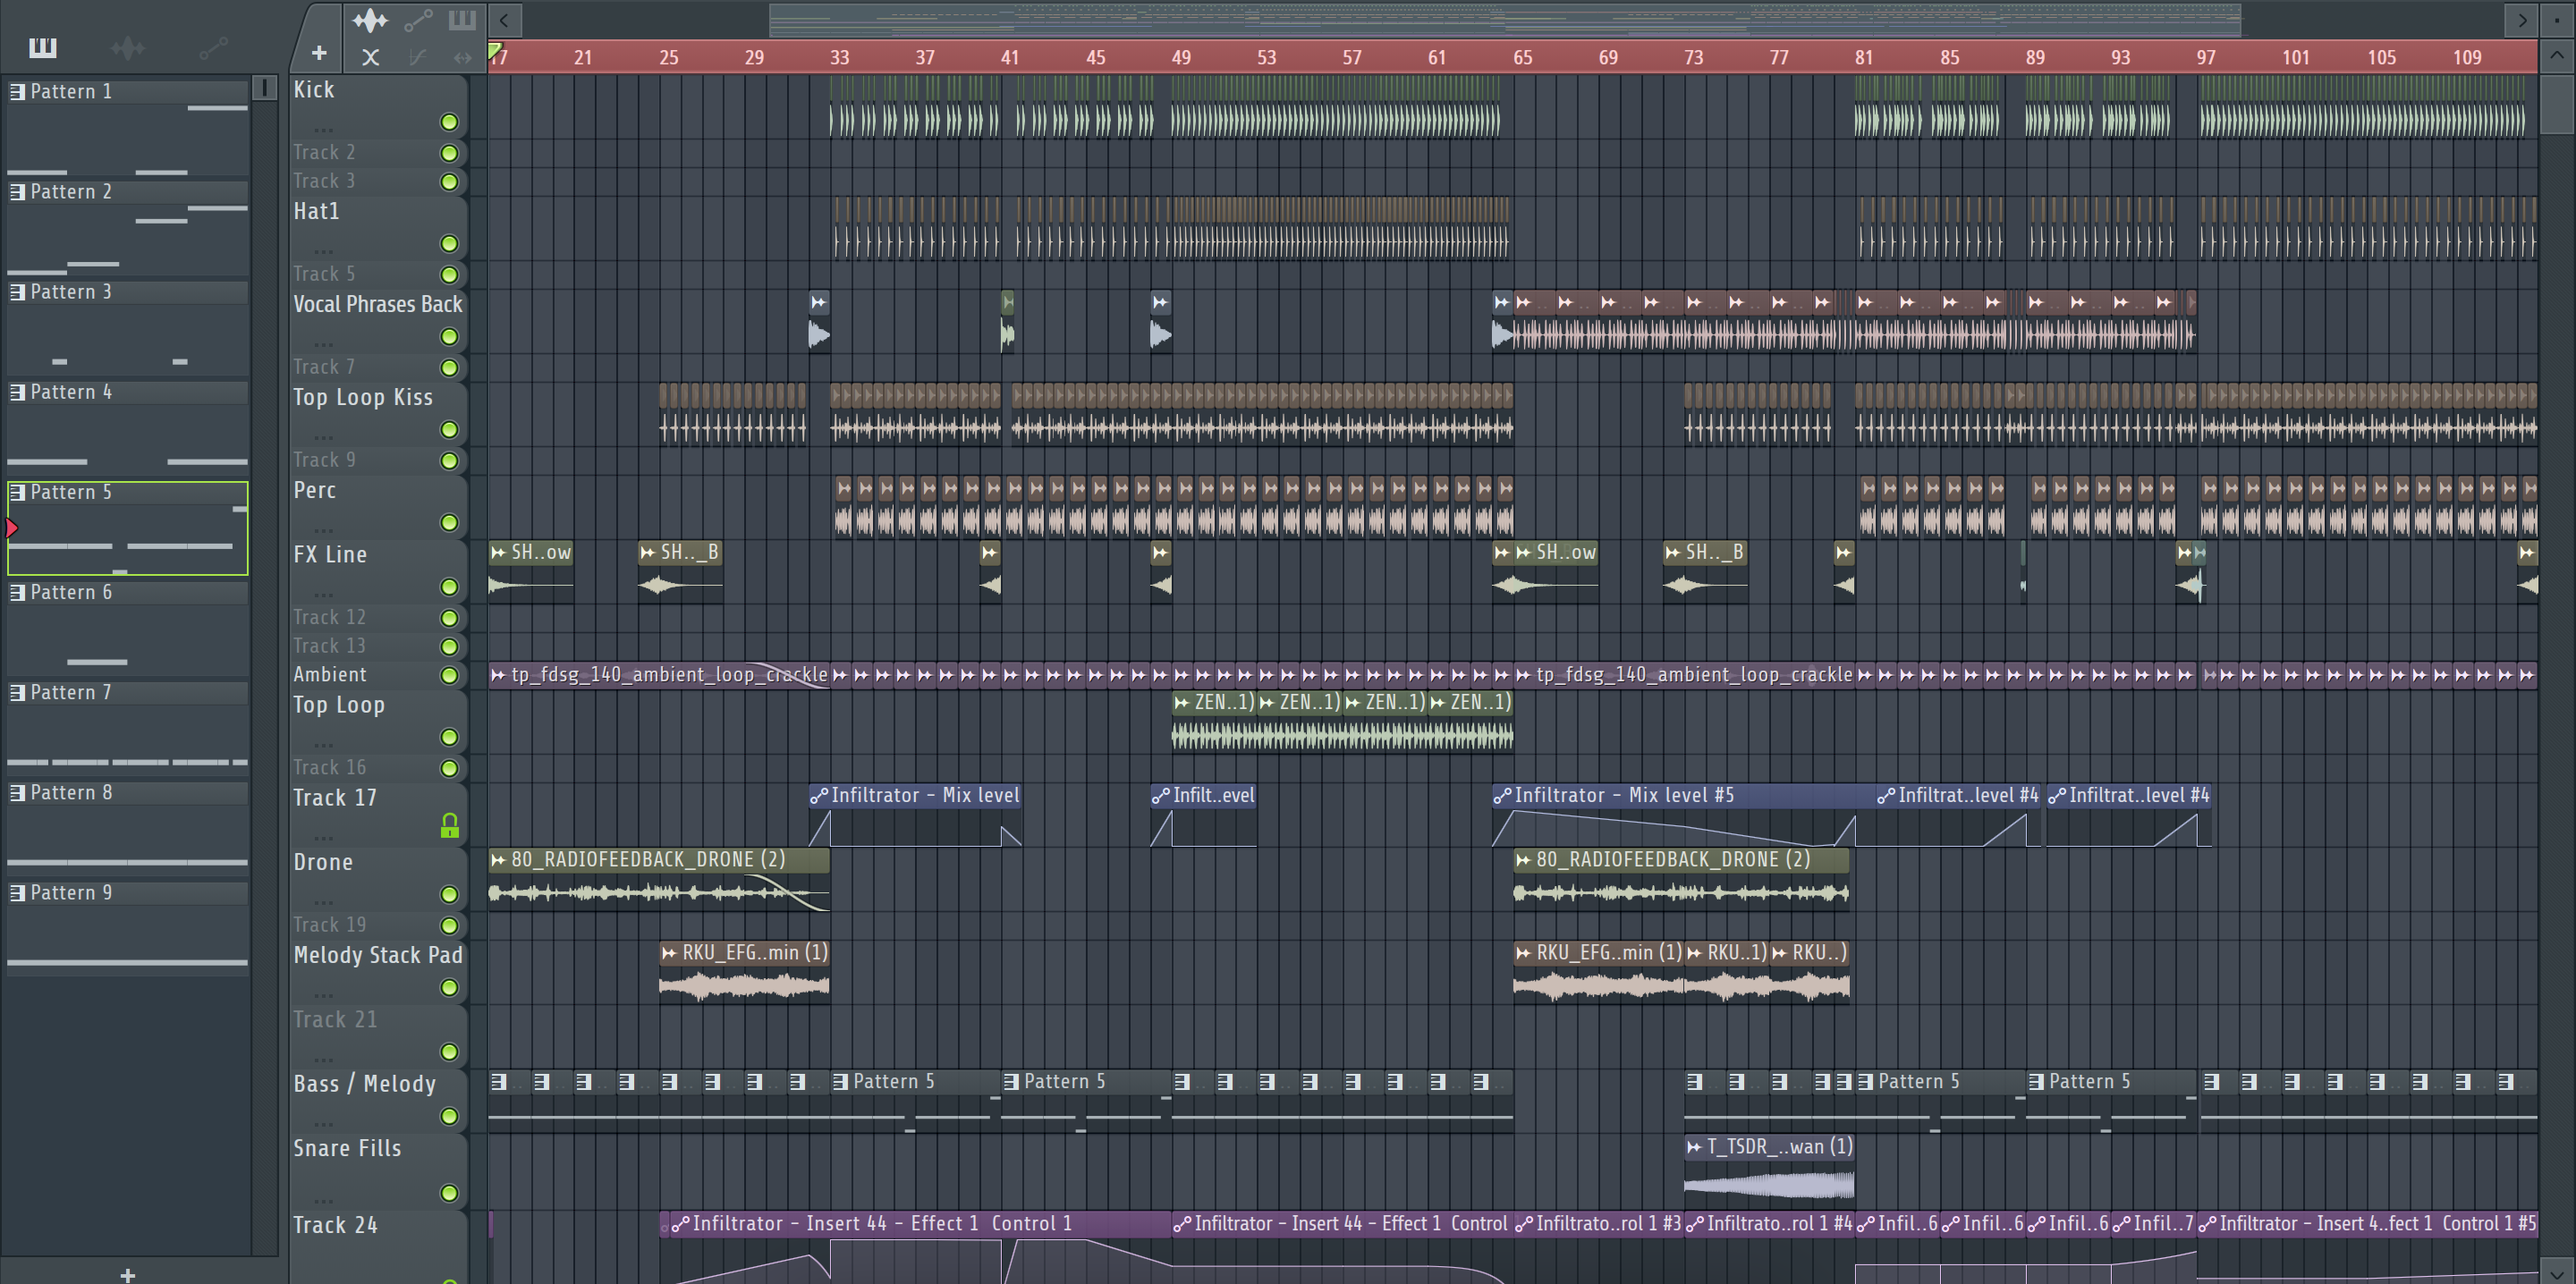Click the X-shaped icon below the waveform icon
Screen dimensions: 2576x1284
point(370,57)
